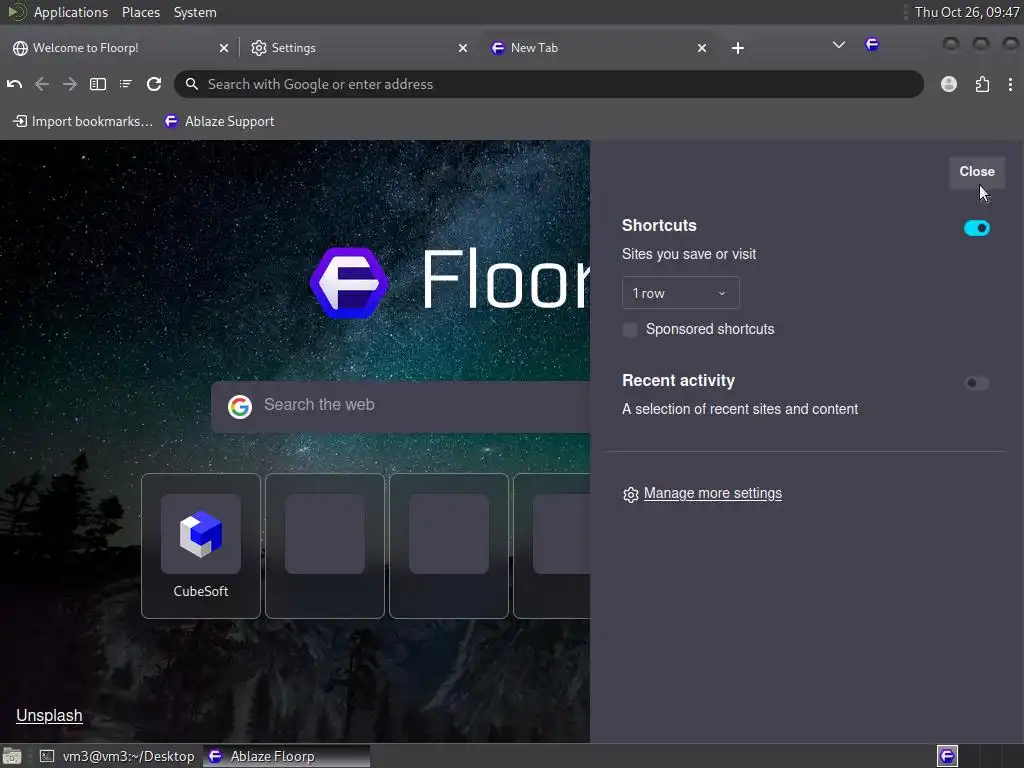The width and height of the screenshot is (1024, 768).
Task: Click the search magnifier icon in address bar
Action: point(191,84)
